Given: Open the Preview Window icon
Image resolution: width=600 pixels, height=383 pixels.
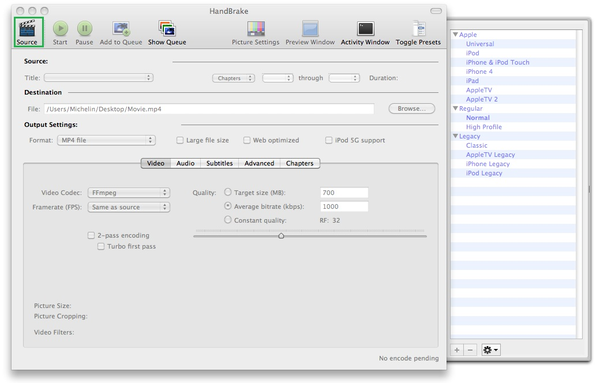Looking at the screenshot, I should pyautogui.click(x=310, y=29).
